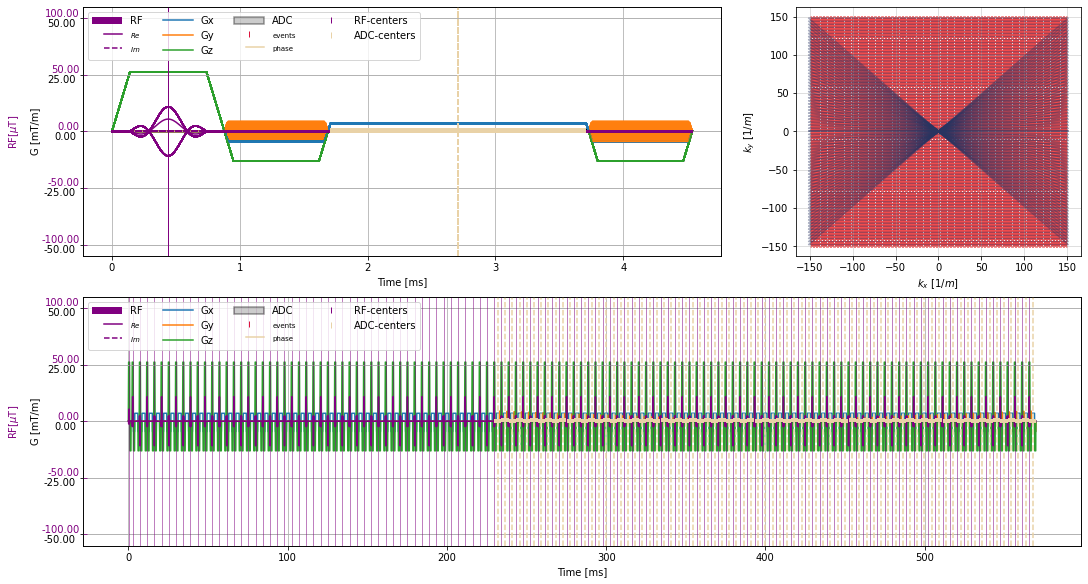Click RF-centers legend label in top plot

click(381, 21)
